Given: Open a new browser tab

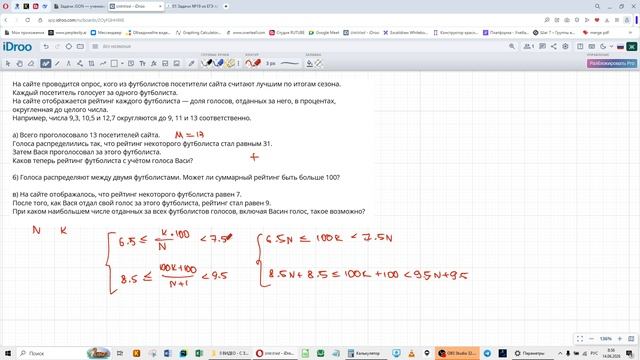Looking at the screenshot, I should (x=226, y=7).
